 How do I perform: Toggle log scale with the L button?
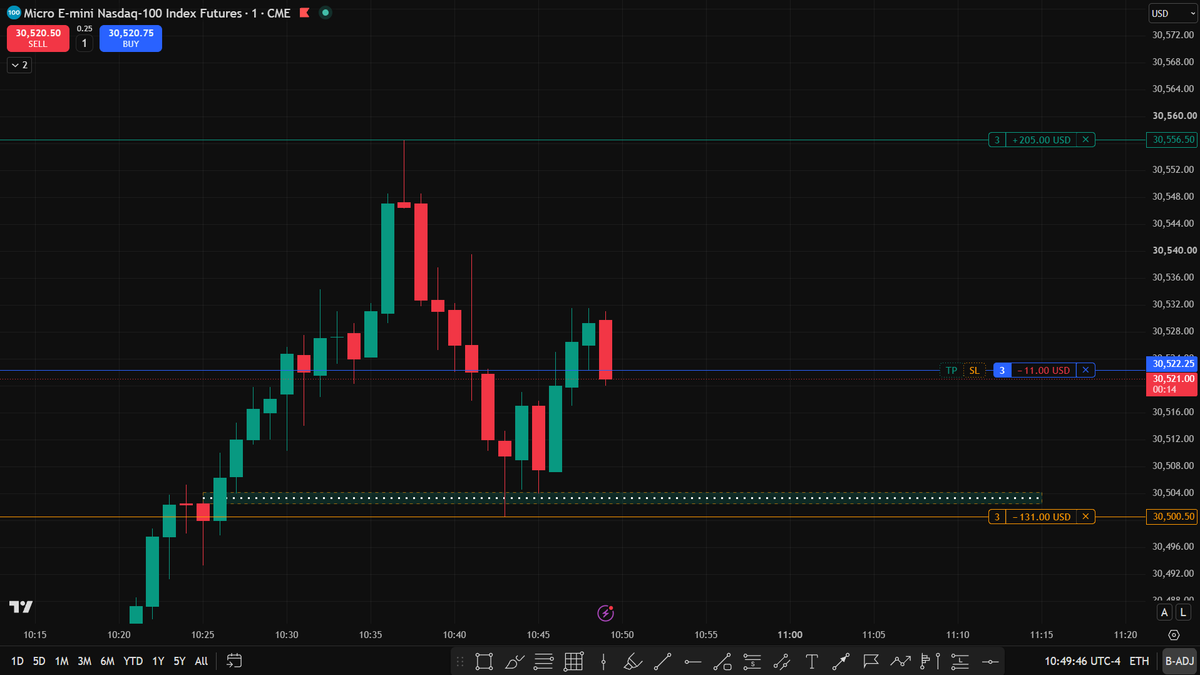tap(1184, 612)
